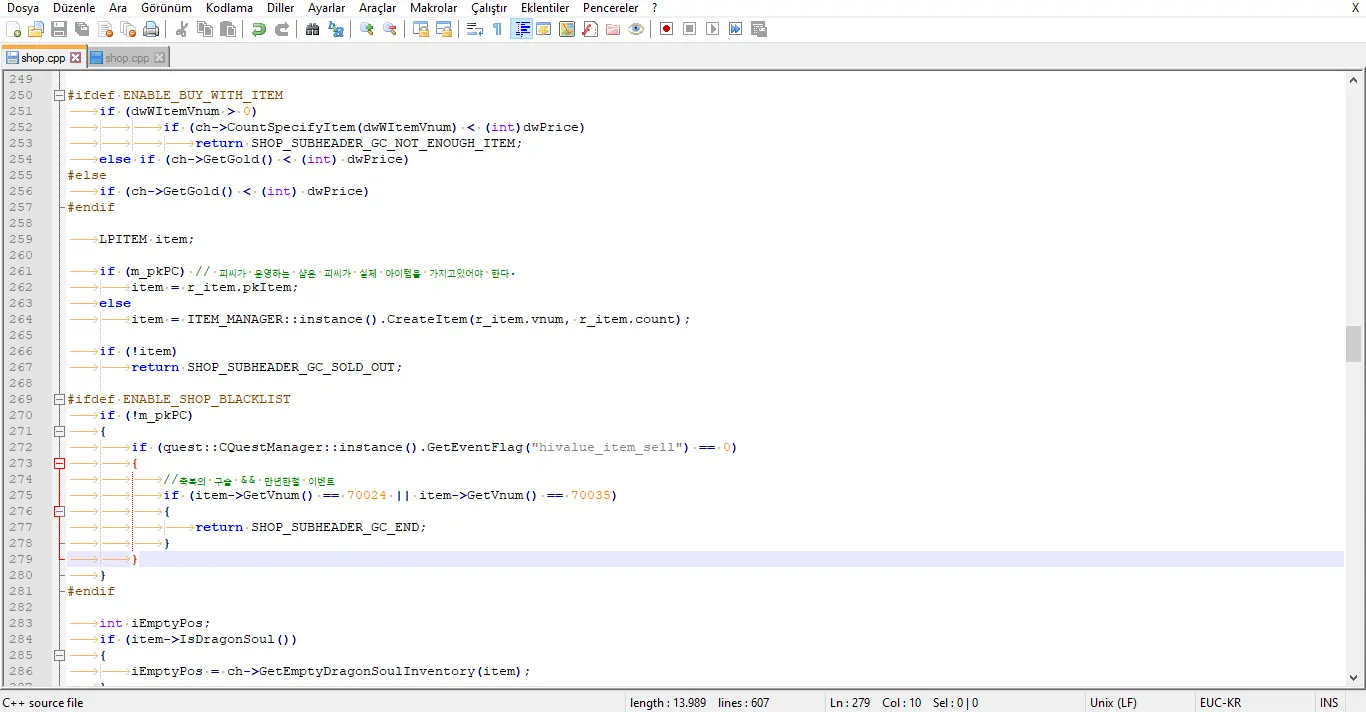
Task: Start macro recording with the red dot icon
Action: (666, 29)
